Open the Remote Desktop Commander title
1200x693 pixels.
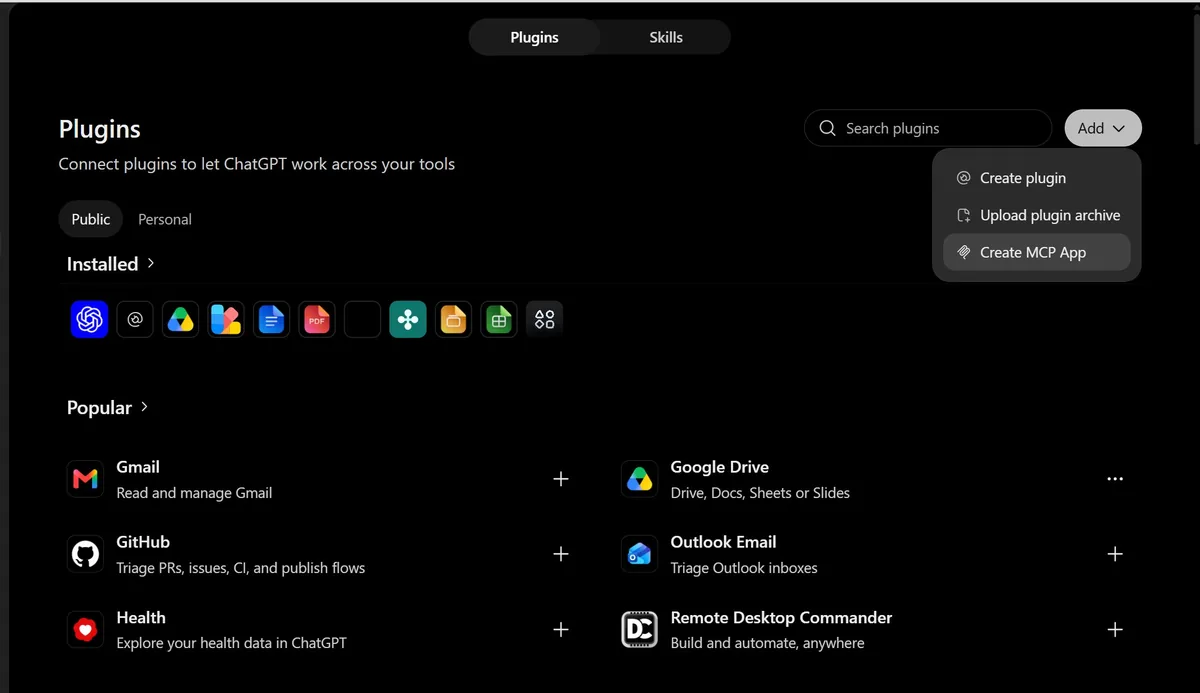(782, 618)
